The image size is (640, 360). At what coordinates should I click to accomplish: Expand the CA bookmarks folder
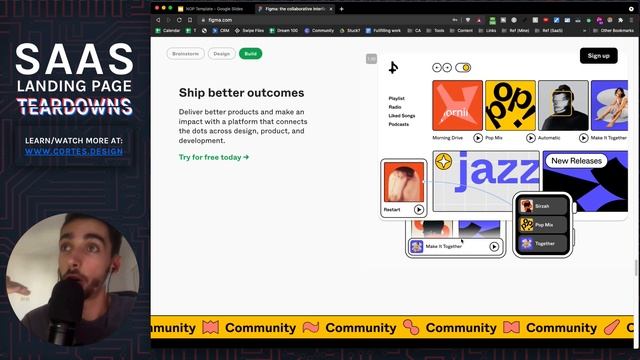coord(414,31)
